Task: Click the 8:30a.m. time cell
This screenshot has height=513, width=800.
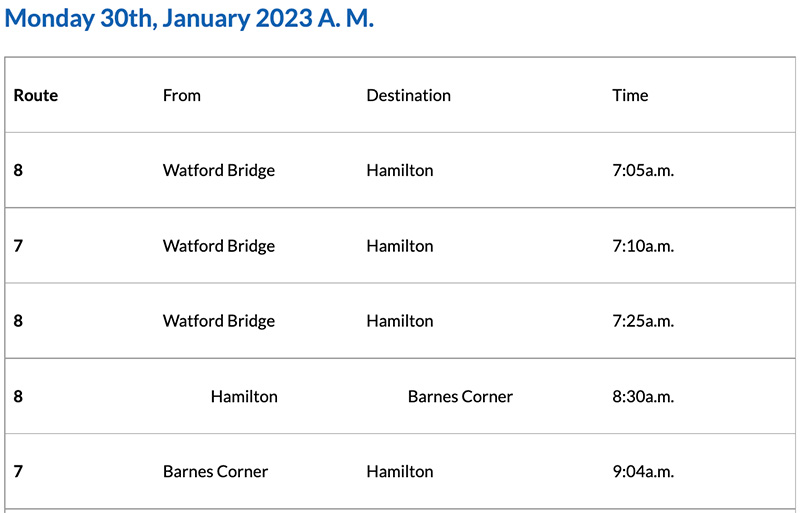Action: (x=643, y=397)
